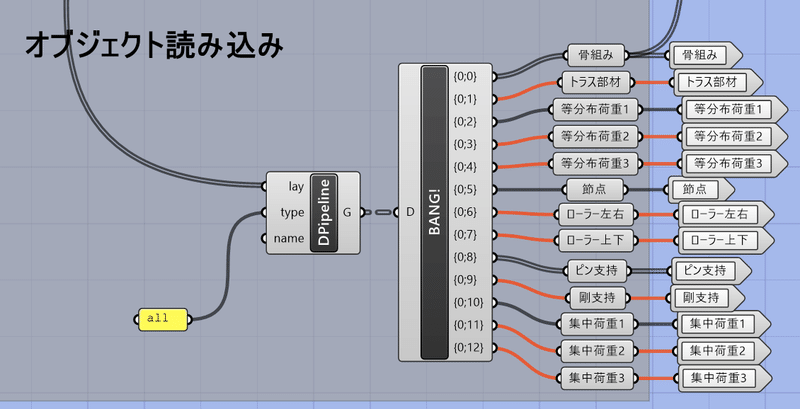Image resolution: width=800 pixels, height=409 pixels.
Task: Select the rounded 集中荷重2 parameter node
Action: (x=599, y=350)
